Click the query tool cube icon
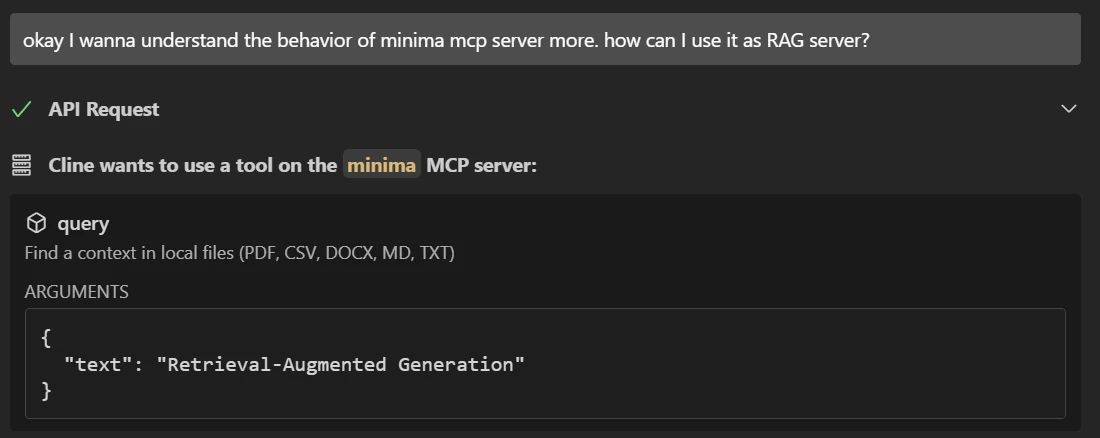 click(x=36, y=223)
